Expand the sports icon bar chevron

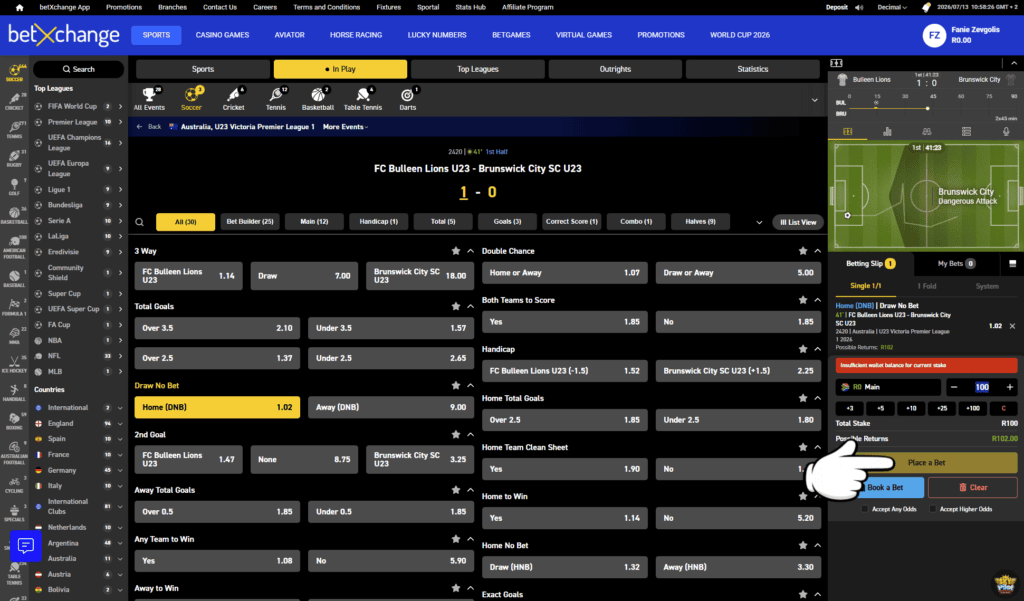tap(814, 101)
